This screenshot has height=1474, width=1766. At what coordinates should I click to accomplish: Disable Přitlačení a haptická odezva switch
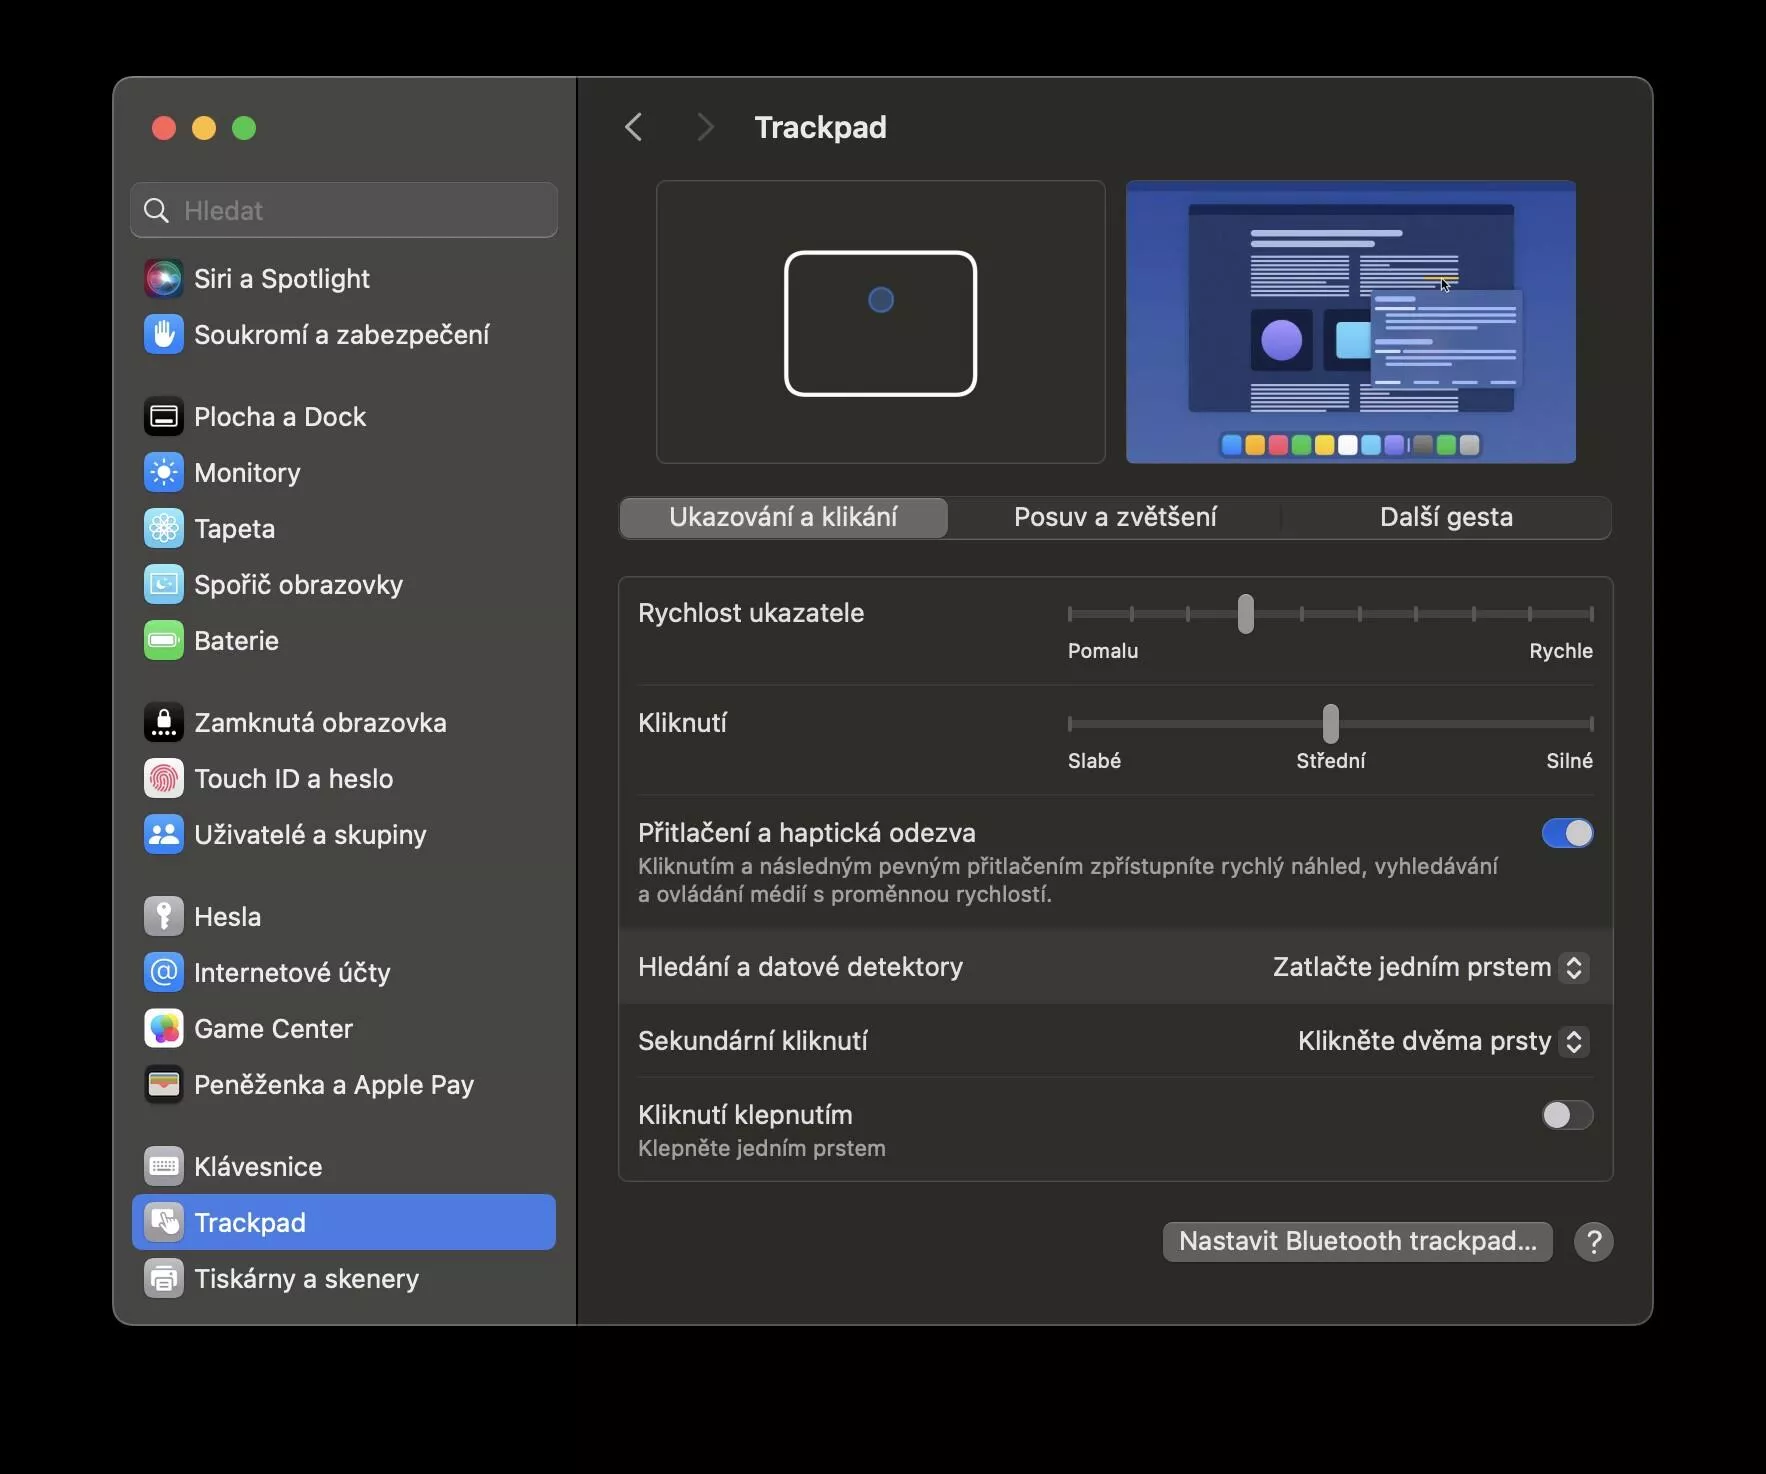point(1567,833)
